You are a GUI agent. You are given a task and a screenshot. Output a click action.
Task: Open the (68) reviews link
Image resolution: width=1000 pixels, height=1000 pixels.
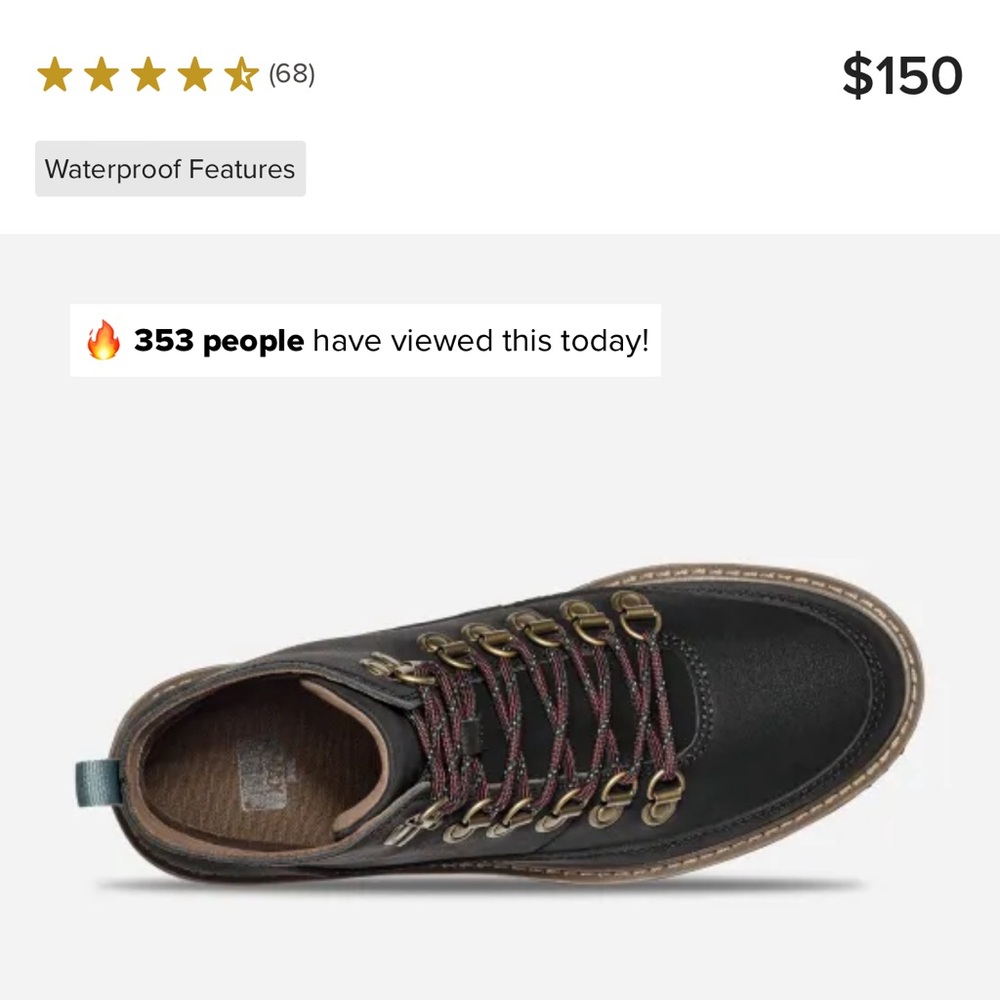292,73
